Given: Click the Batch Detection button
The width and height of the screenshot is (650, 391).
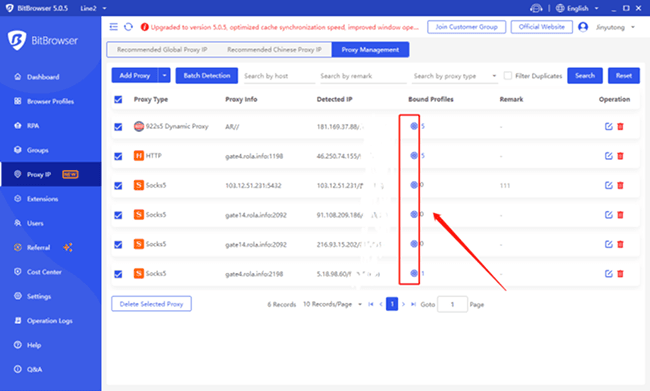Looking at the screenshot, I should (x=206, y=75).
